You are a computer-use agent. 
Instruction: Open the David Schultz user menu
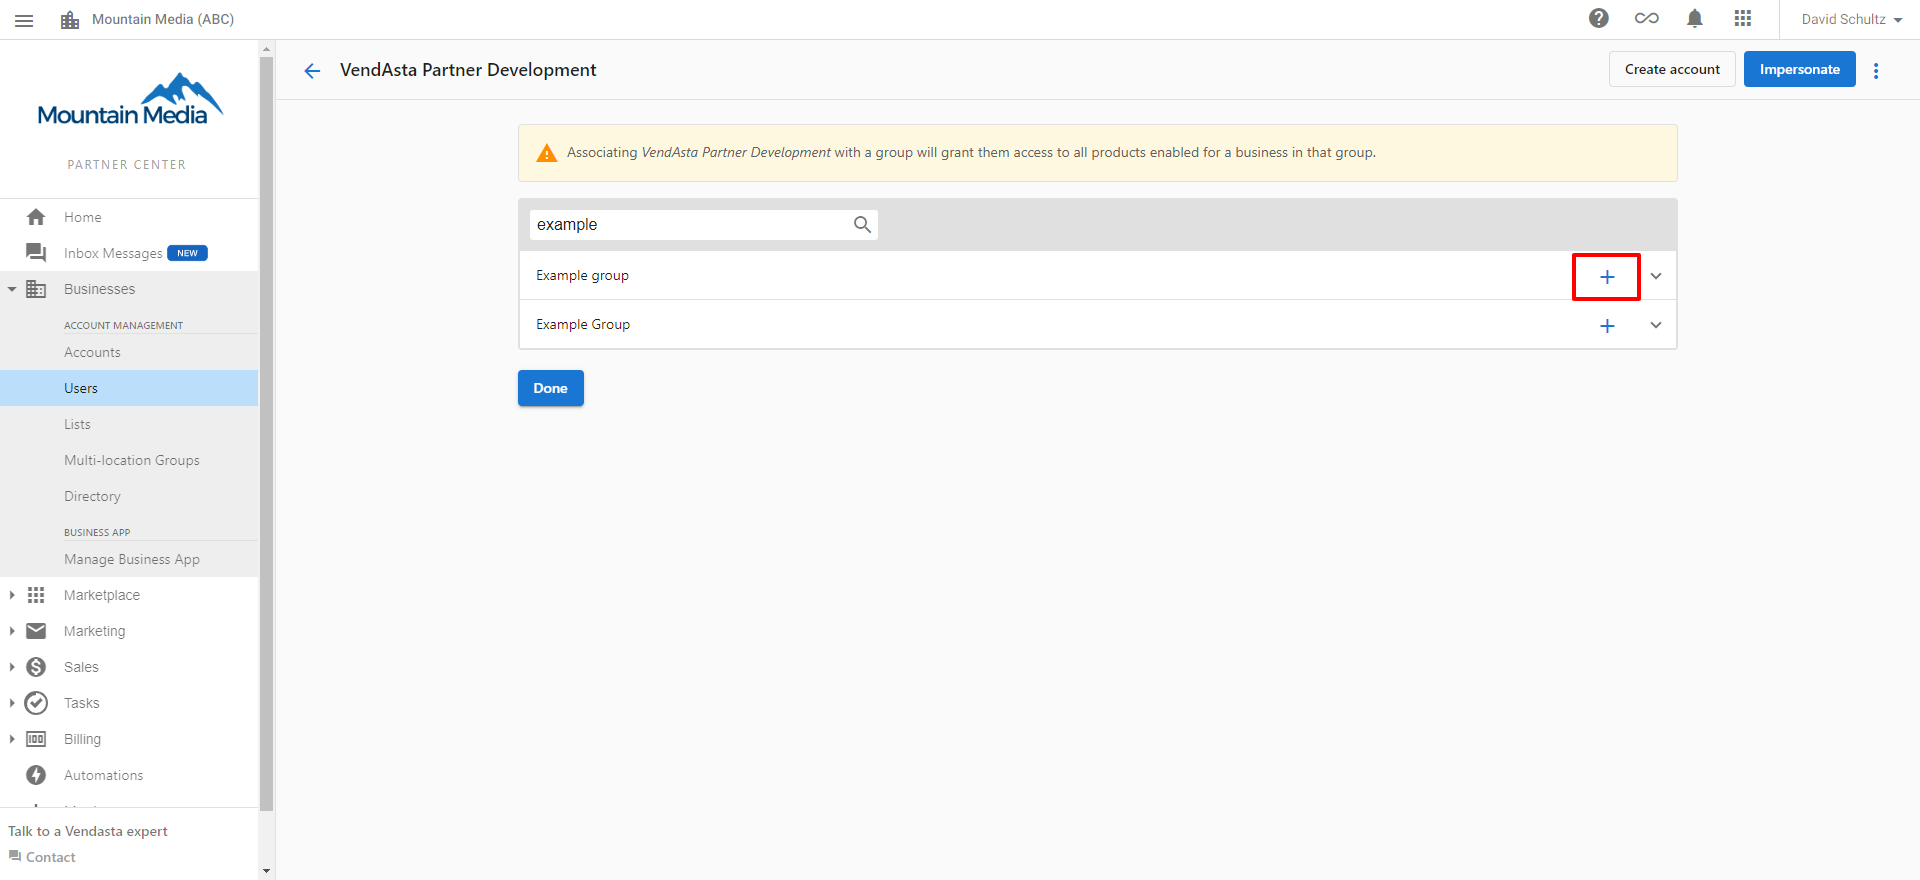1852,19
